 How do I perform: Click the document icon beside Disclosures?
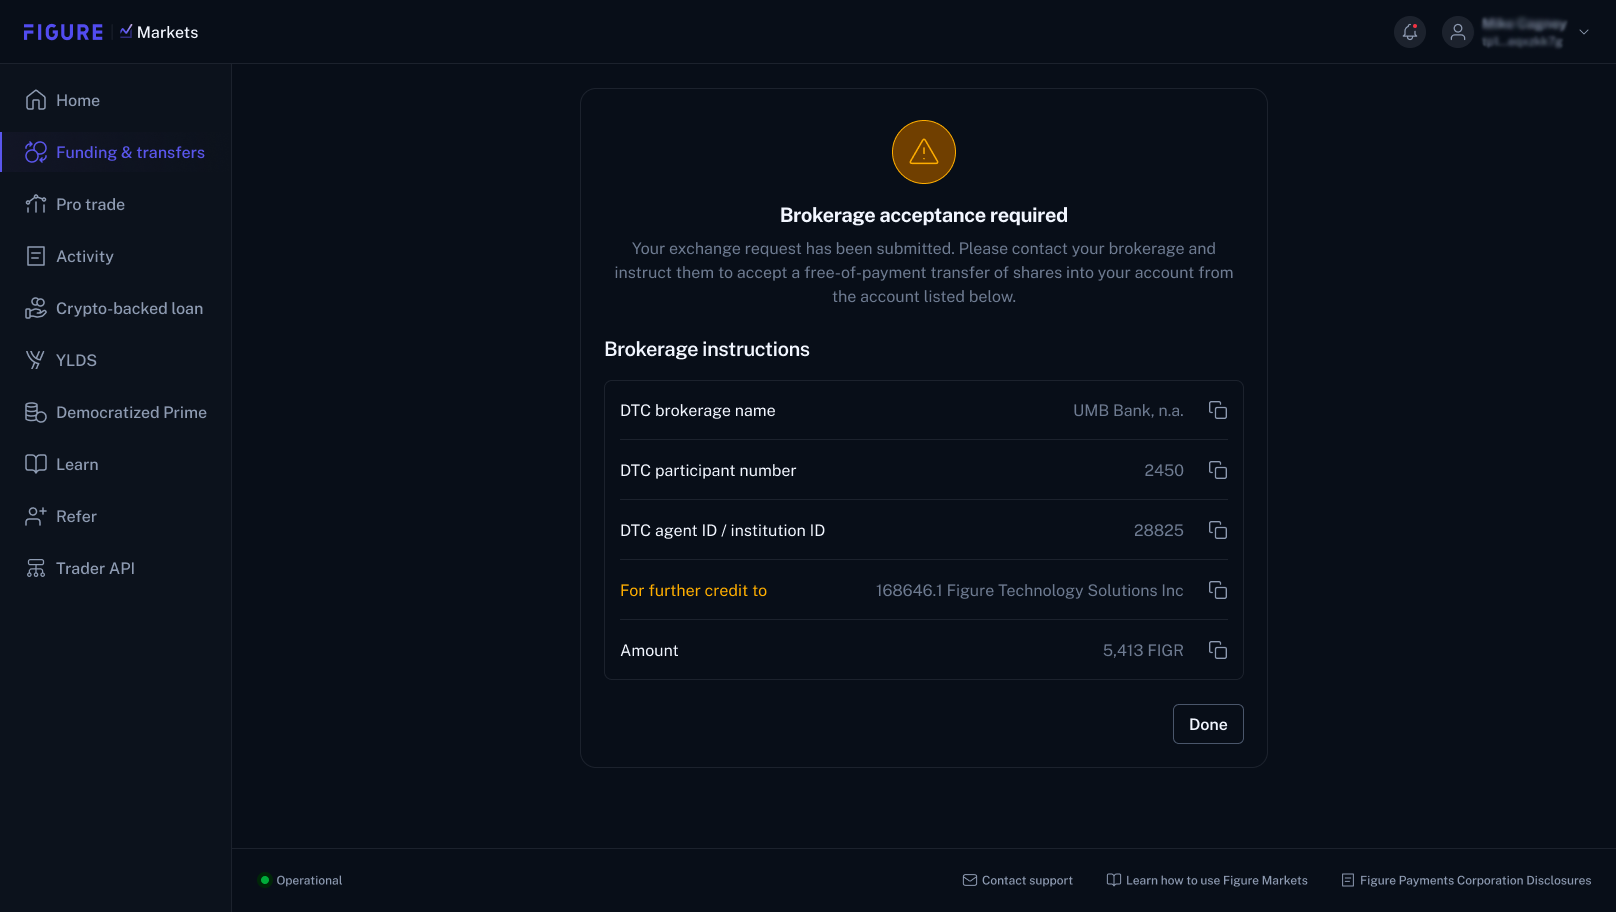pos(1348,880)
